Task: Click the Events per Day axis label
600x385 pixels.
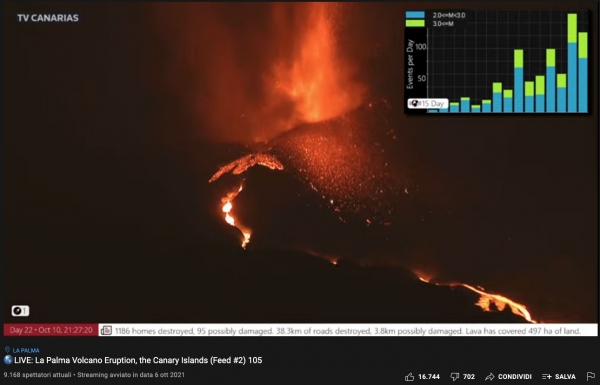Action: pyautogui.click(x=410, y=64)
